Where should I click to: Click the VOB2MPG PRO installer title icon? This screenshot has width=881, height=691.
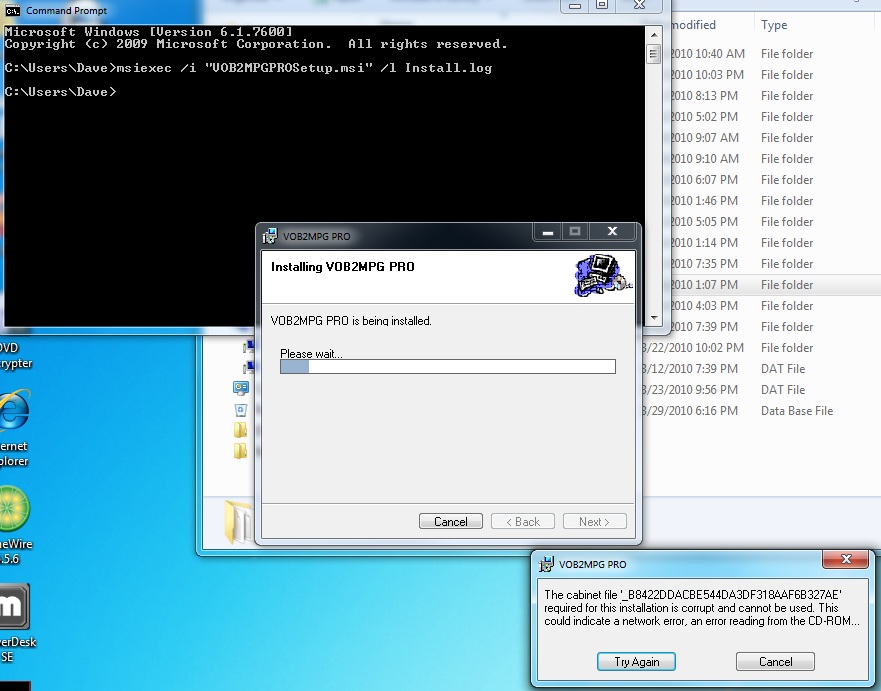point(270,236)
